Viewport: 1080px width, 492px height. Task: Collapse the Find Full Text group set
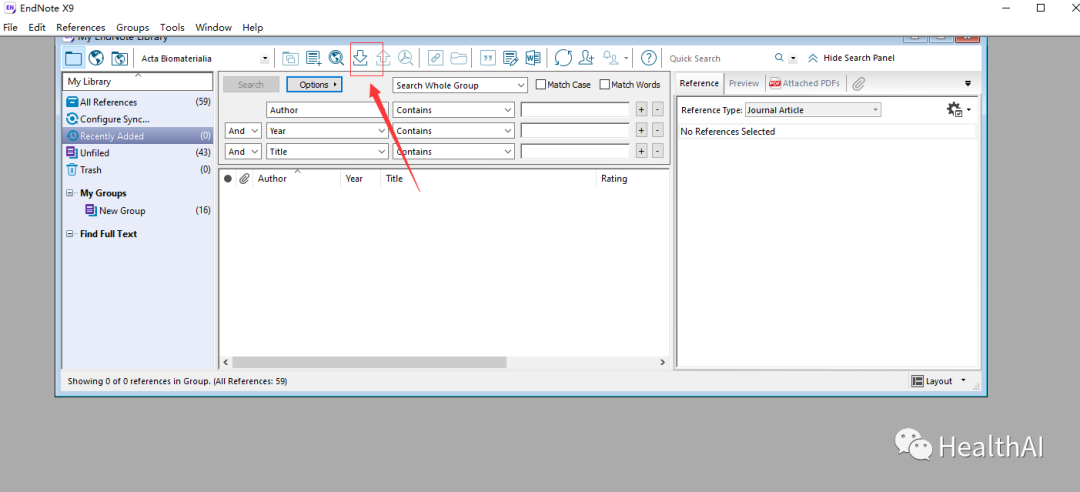point(70,234)
